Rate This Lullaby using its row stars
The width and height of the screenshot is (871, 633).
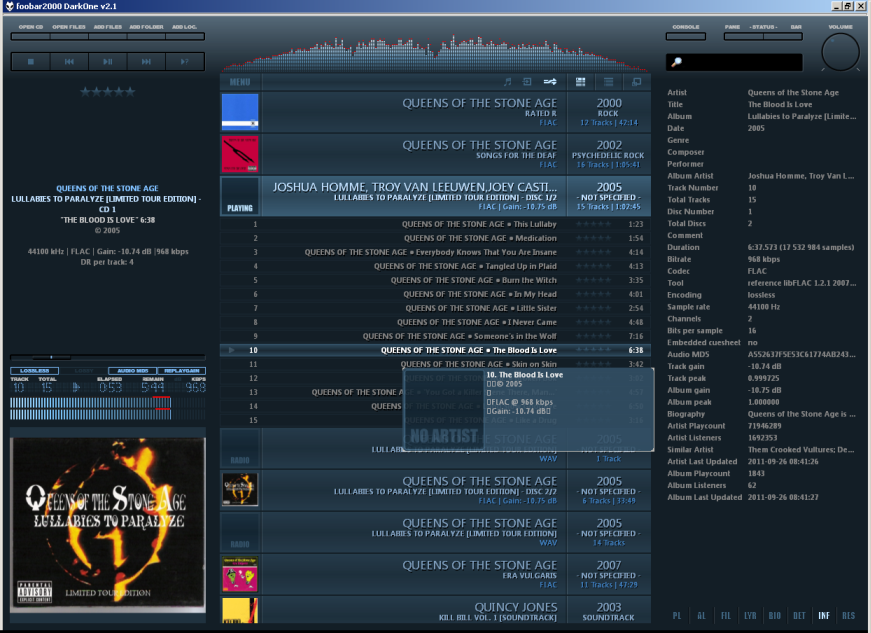coord(594,224)
